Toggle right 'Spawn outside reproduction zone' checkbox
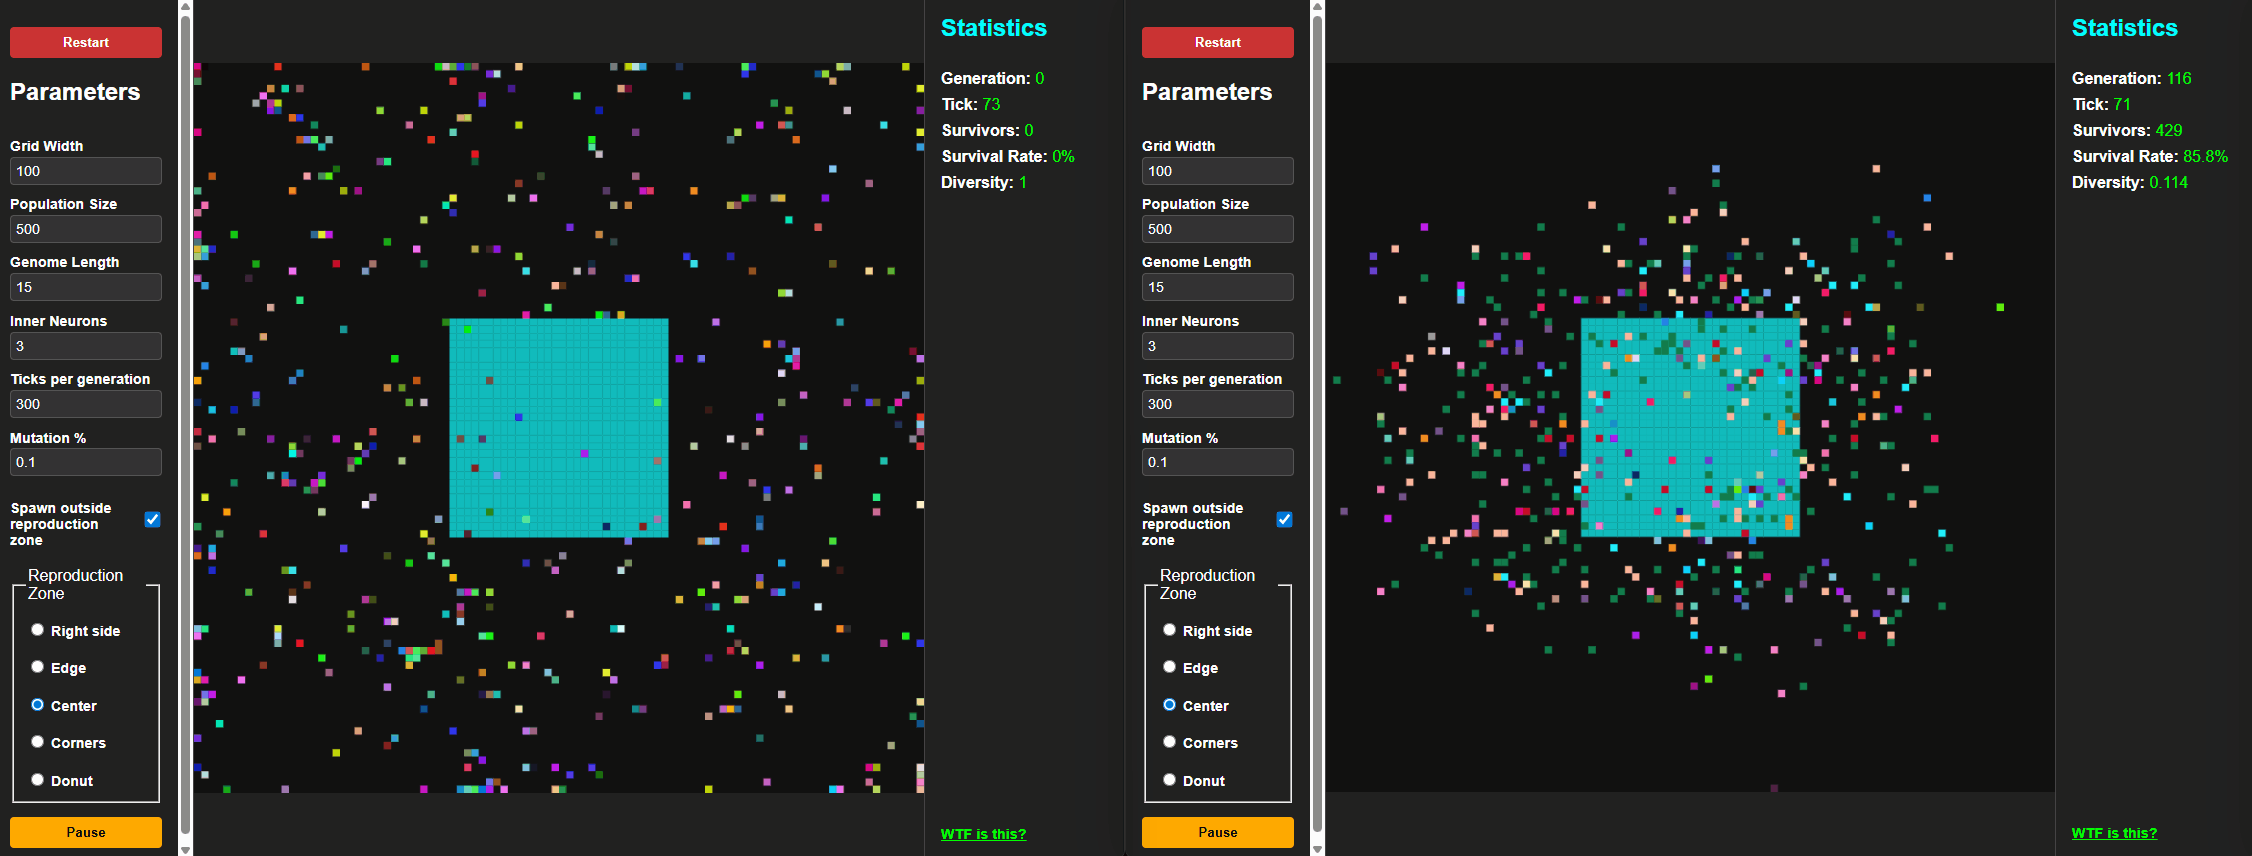The height and width of the screenshot is (856, 2252). [1284, 519]
